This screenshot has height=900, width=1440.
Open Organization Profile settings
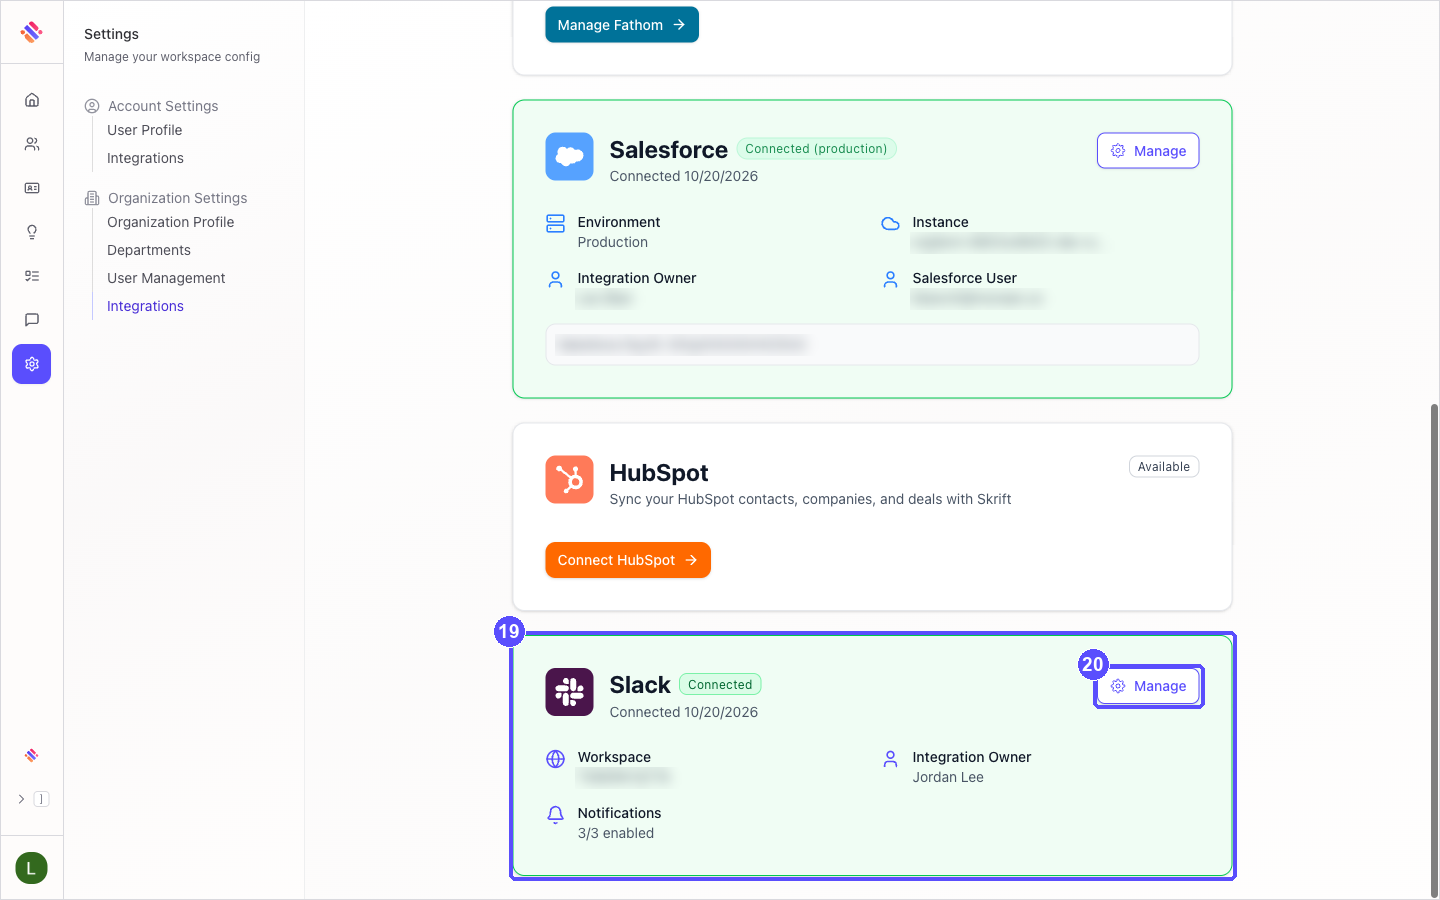[x=171, y=222]
